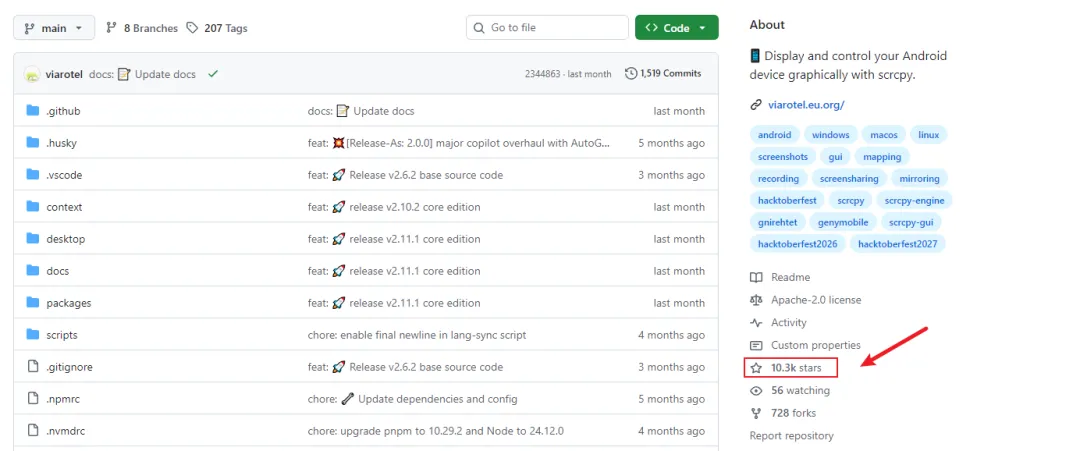Select the android topic tag
This screenshot has height=451, width=1080.
click(x=774, y=135)
